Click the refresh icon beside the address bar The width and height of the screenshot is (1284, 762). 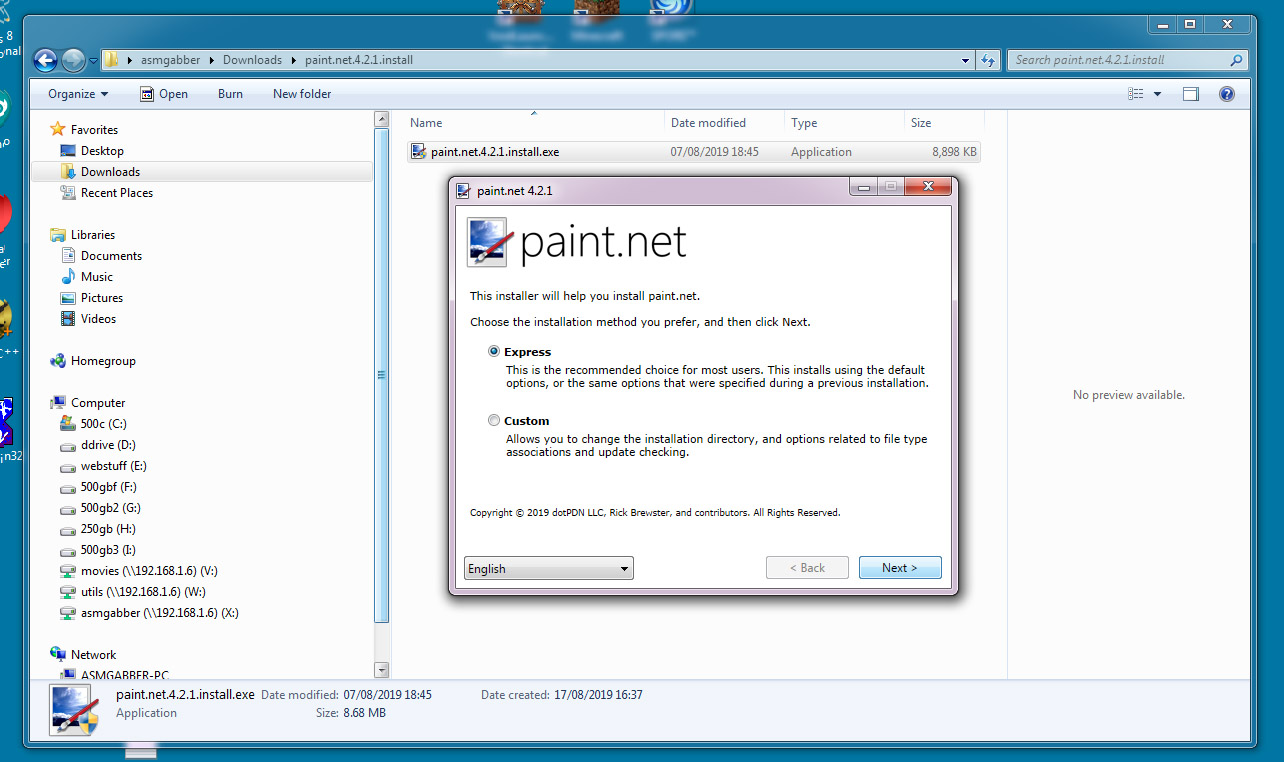coord(988,60)
